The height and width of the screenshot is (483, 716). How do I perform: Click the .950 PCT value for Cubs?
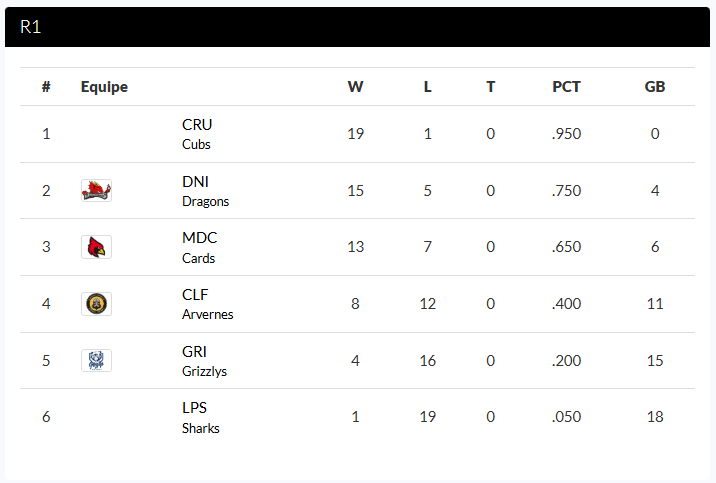[x=566, y=134]
